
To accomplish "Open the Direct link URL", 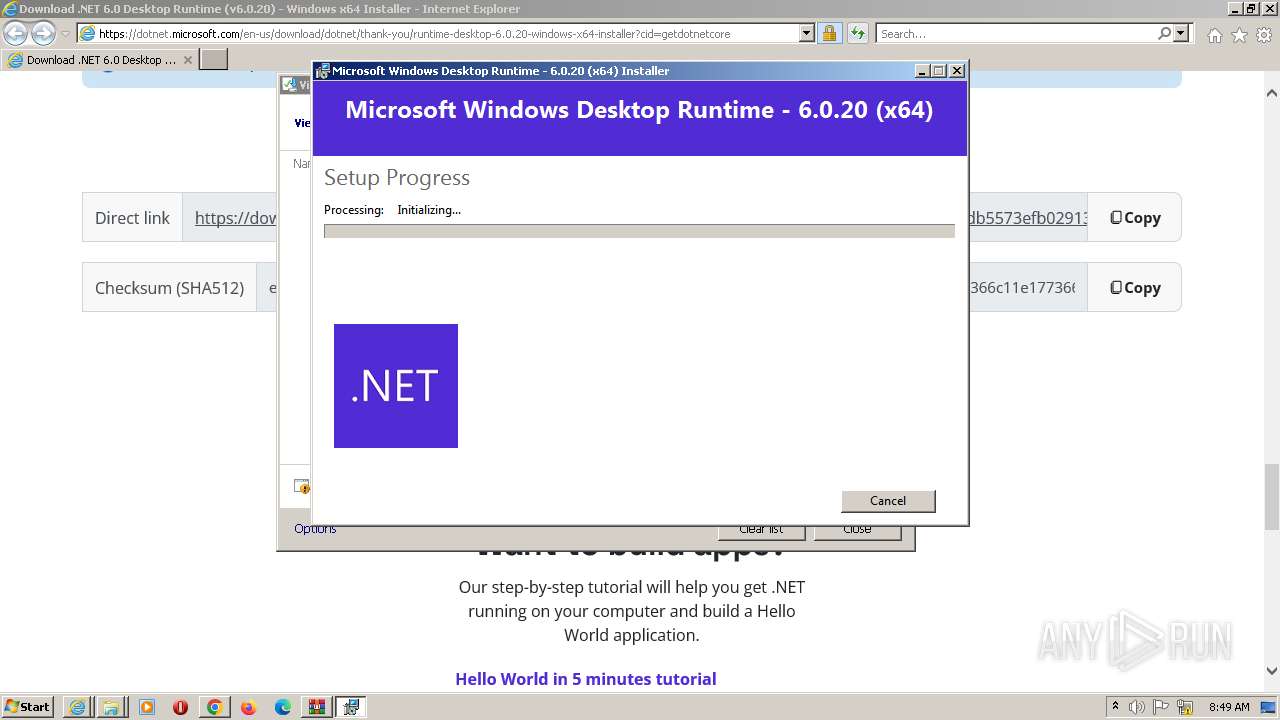I will click(236, 217).
